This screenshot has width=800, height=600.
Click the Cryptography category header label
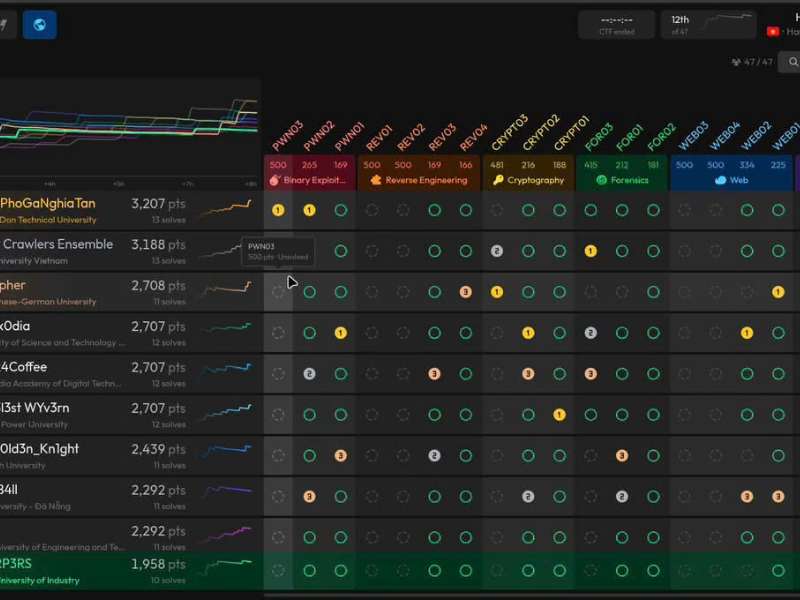pyautogui.click(x=536, y=180)
